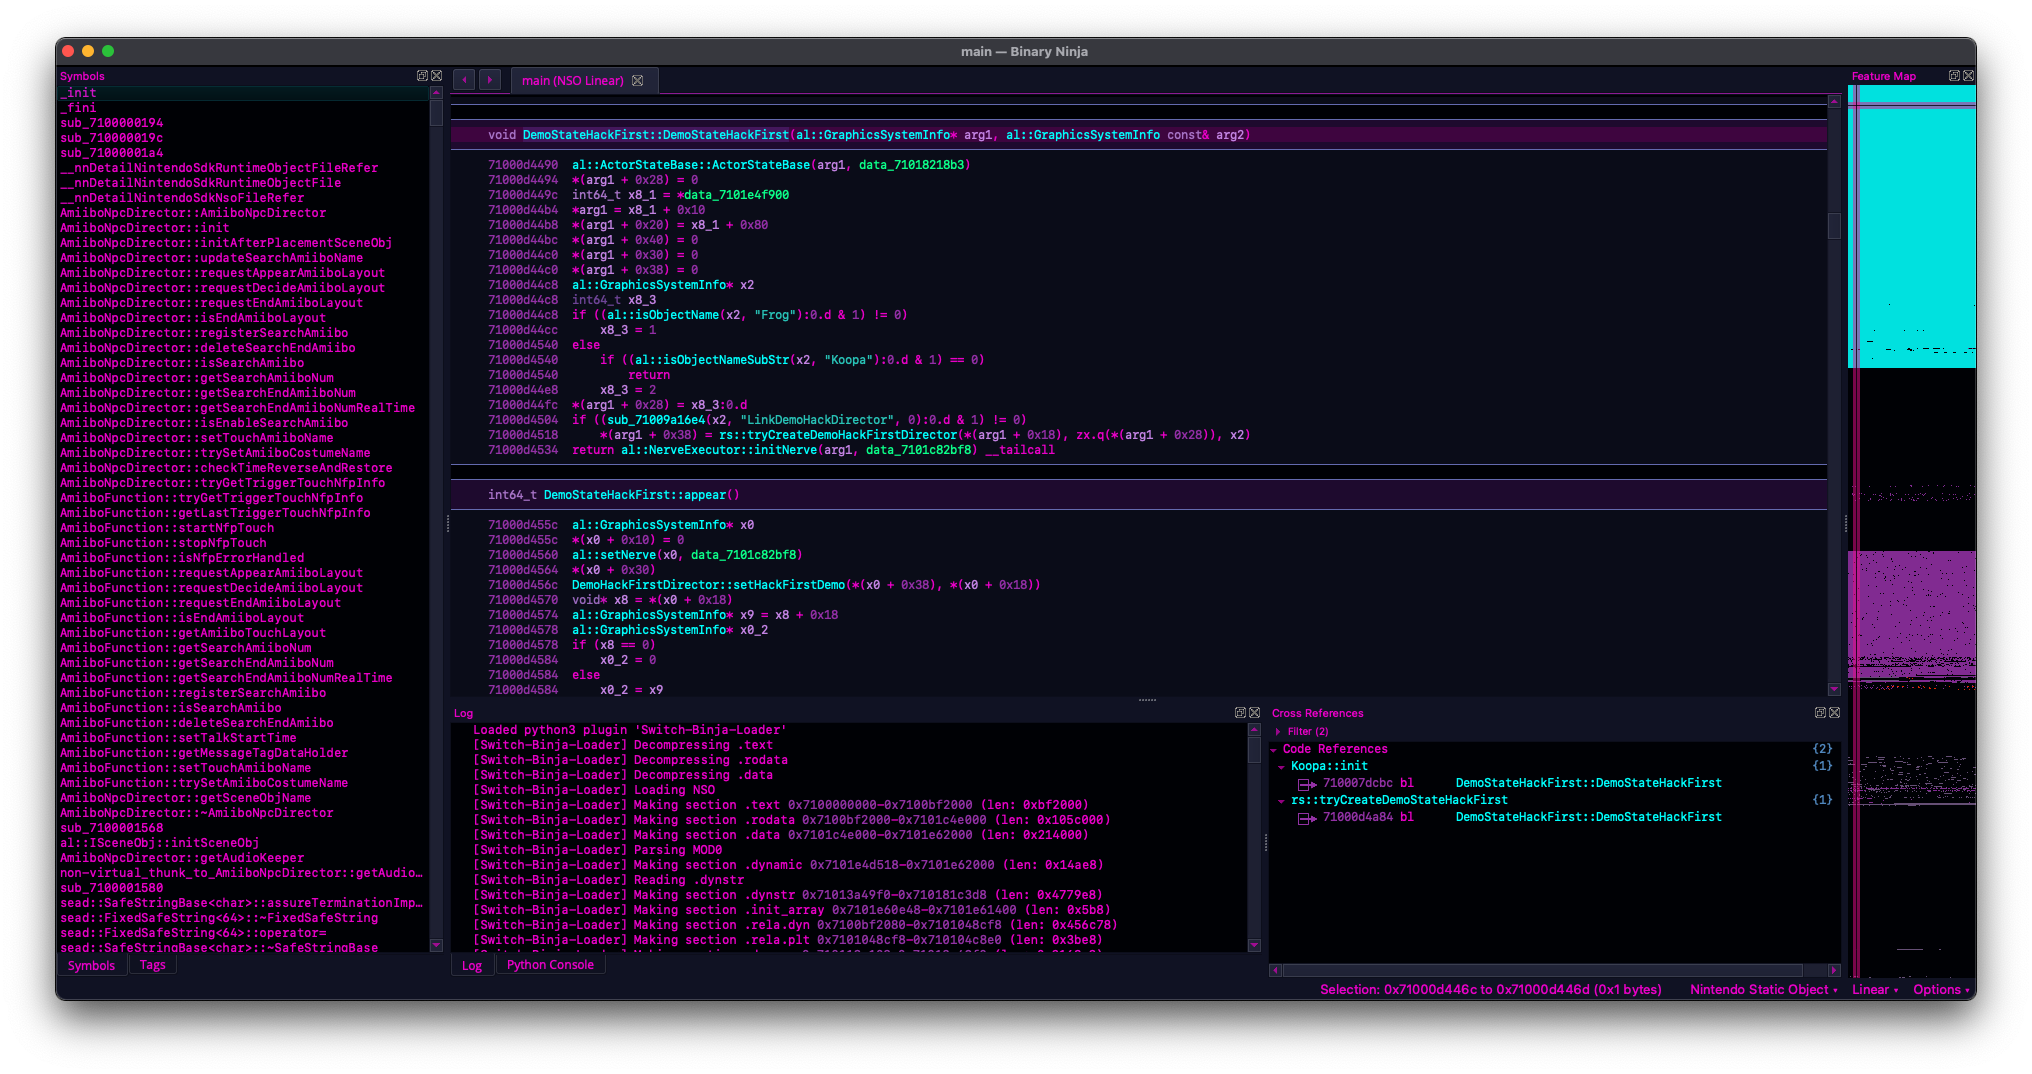
Task: Click the Log panel scroll-down arrow
Action: tap(1254, 945)
